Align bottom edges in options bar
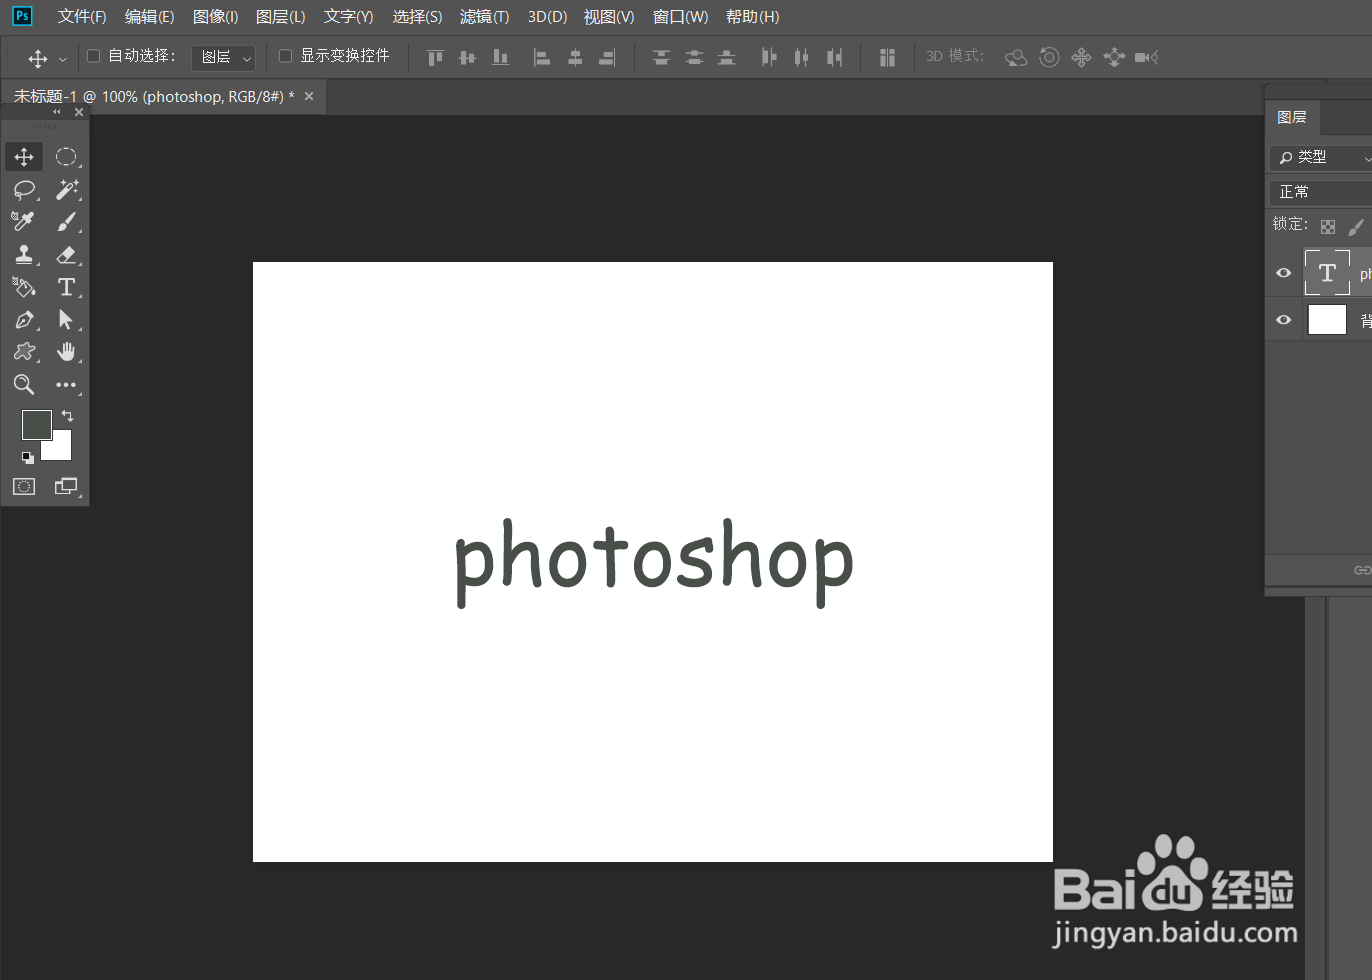The height and width of the screenshot is (980, 1372). [x=501, y=57]
